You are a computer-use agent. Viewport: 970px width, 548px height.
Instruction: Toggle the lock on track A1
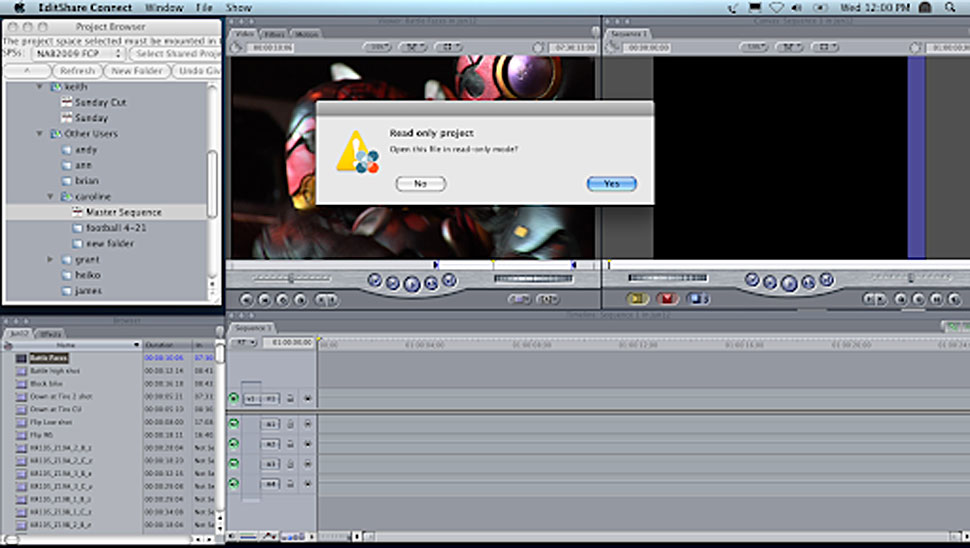[x=290, y=424]
